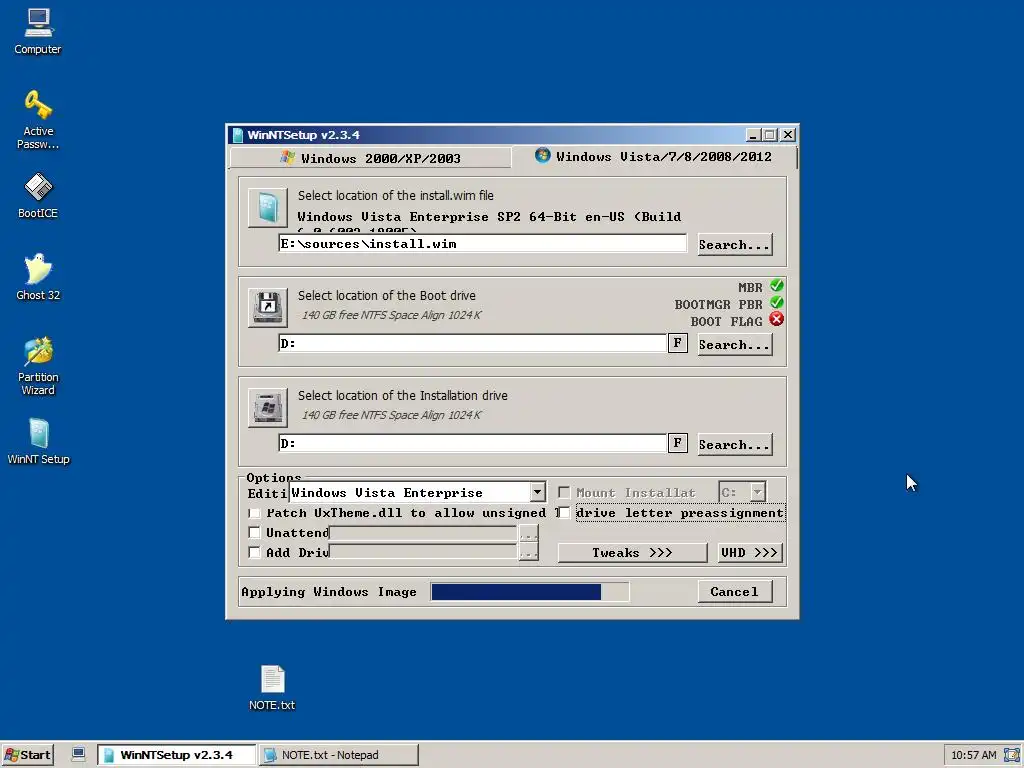The image size is (1024, 768).
Task: Switch to NOTE.txt - Notepad taskbar button
Action: [338, 755]
